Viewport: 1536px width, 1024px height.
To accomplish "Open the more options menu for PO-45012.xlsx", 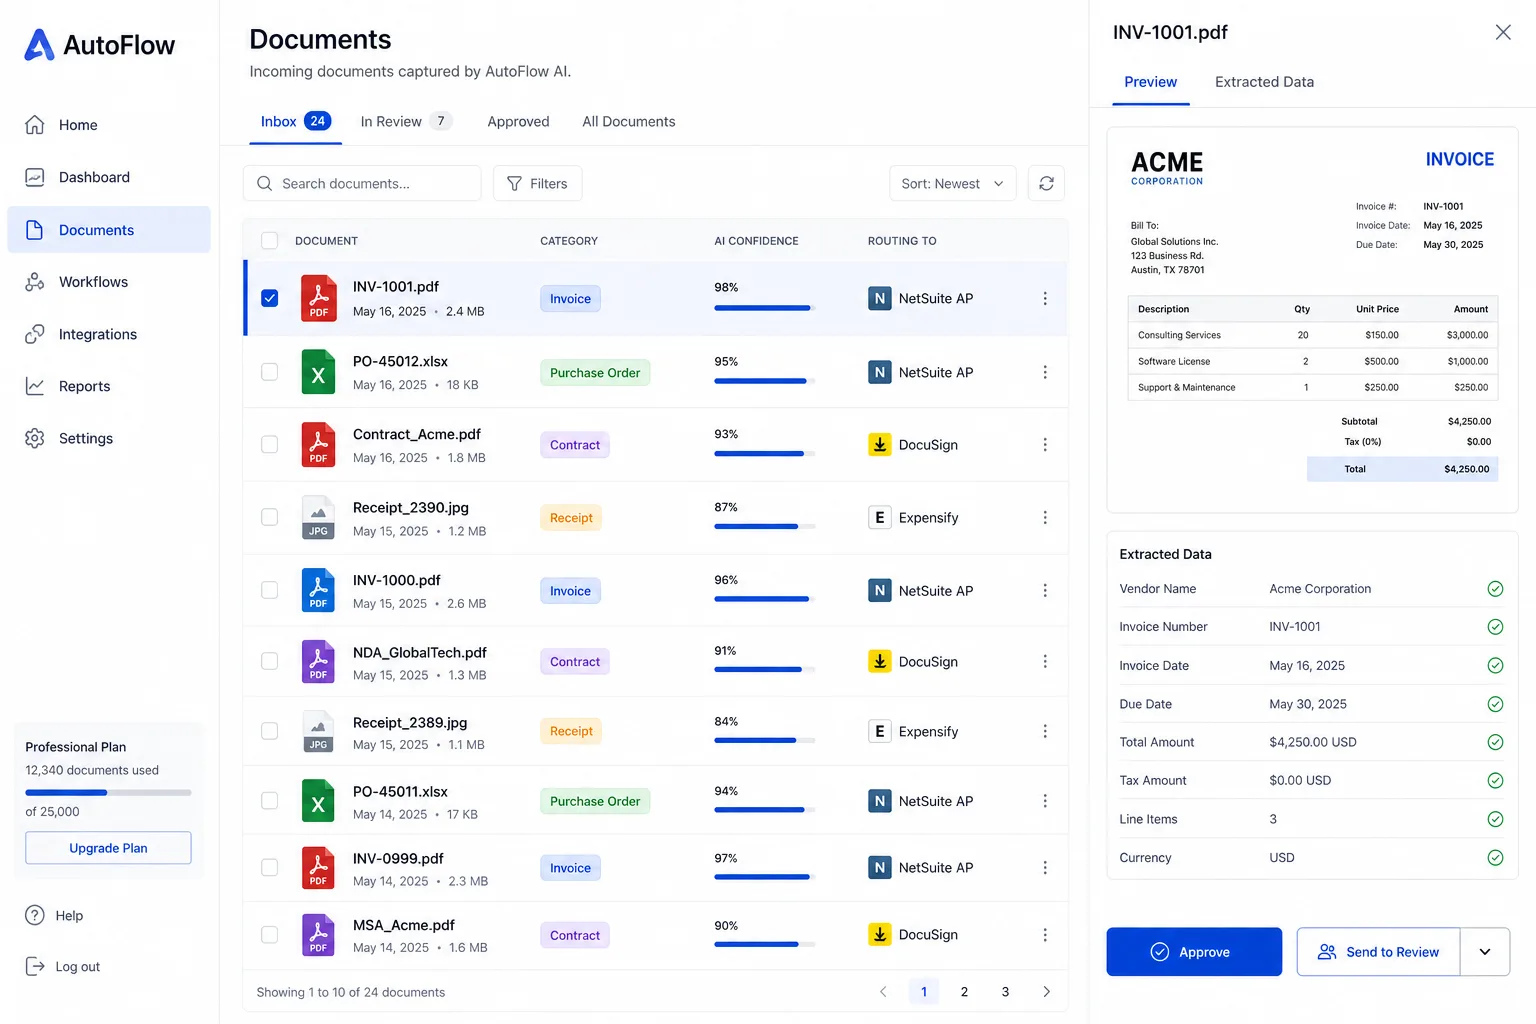I will tap(1045, 372).
